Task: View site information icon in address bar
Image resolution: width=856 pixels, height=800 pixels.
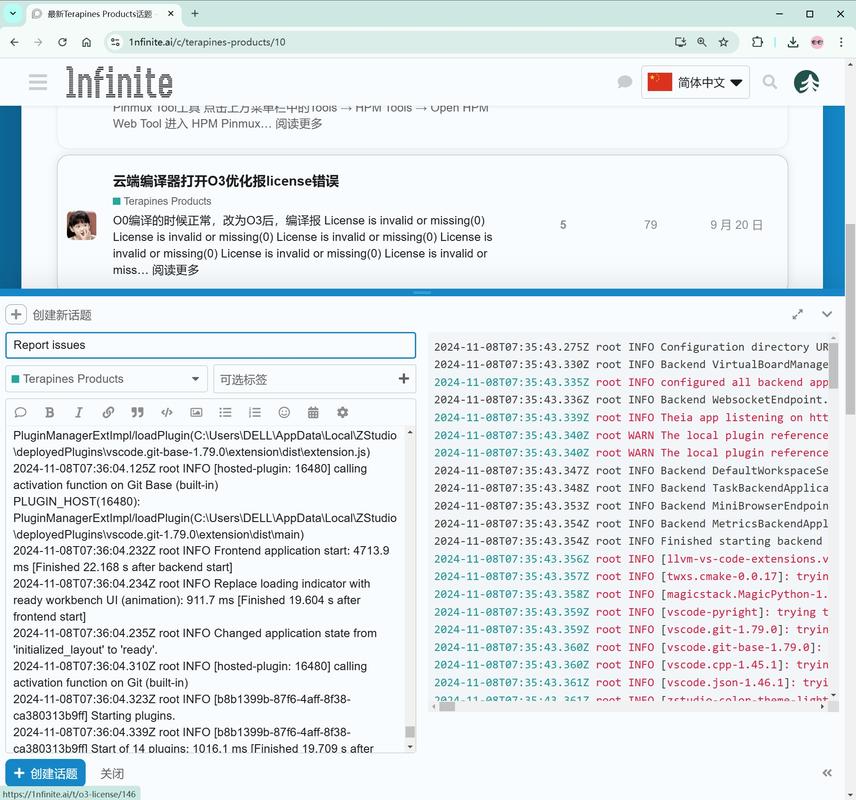Action: (115, 42)
